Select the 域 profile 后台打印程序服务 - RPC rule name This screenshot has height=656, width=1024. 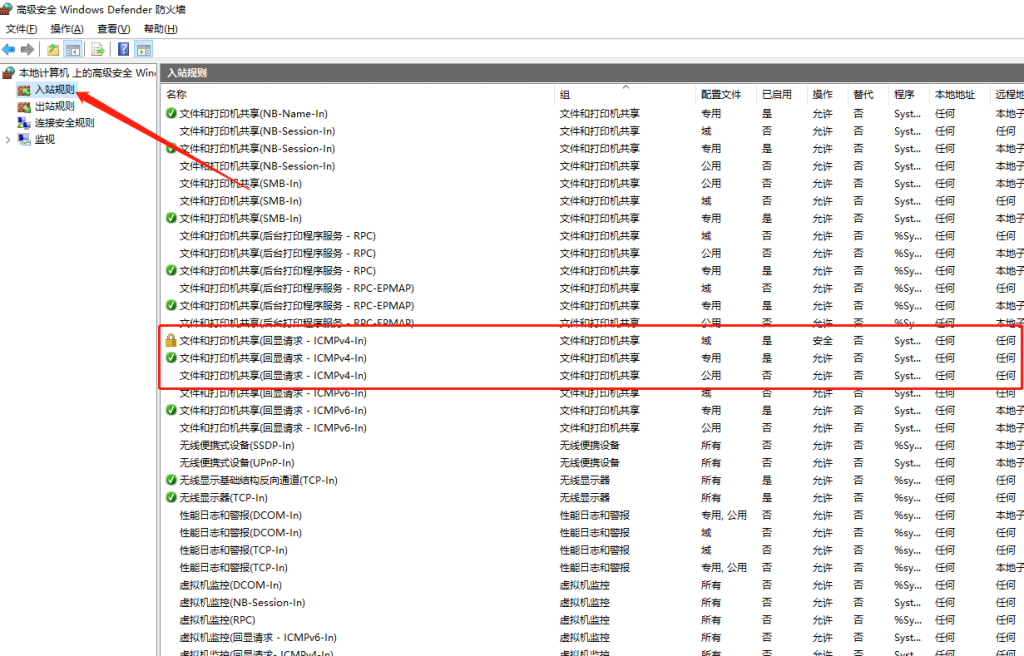pyautogui.click(x=278, y=236)
